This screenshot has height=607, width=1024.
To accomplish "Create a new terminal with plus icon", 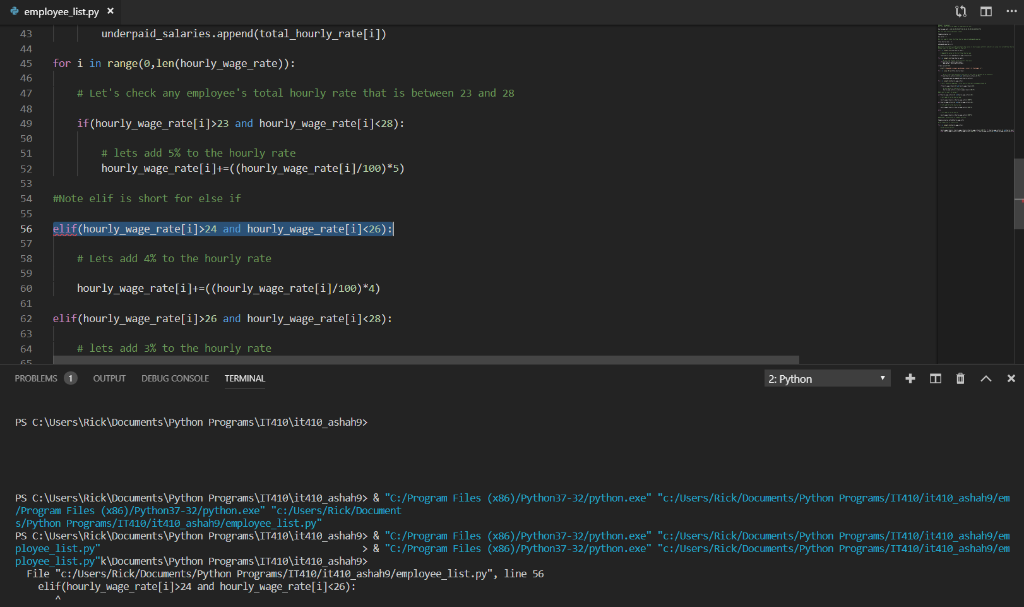I will point(910,379).
